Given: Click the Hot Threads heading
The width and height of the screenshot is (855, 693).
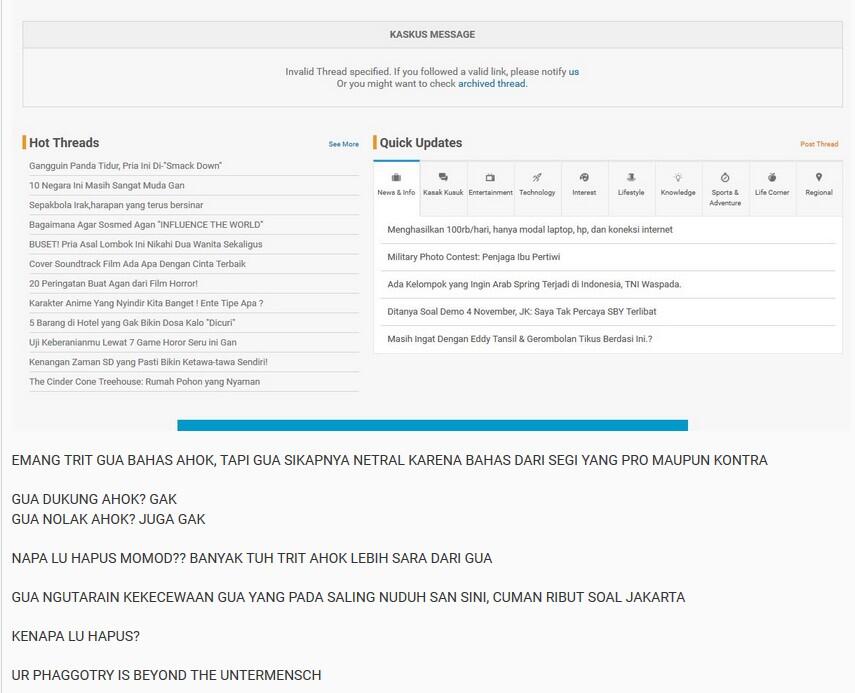Looking at the screenshot, I should [x=64, y=143].
